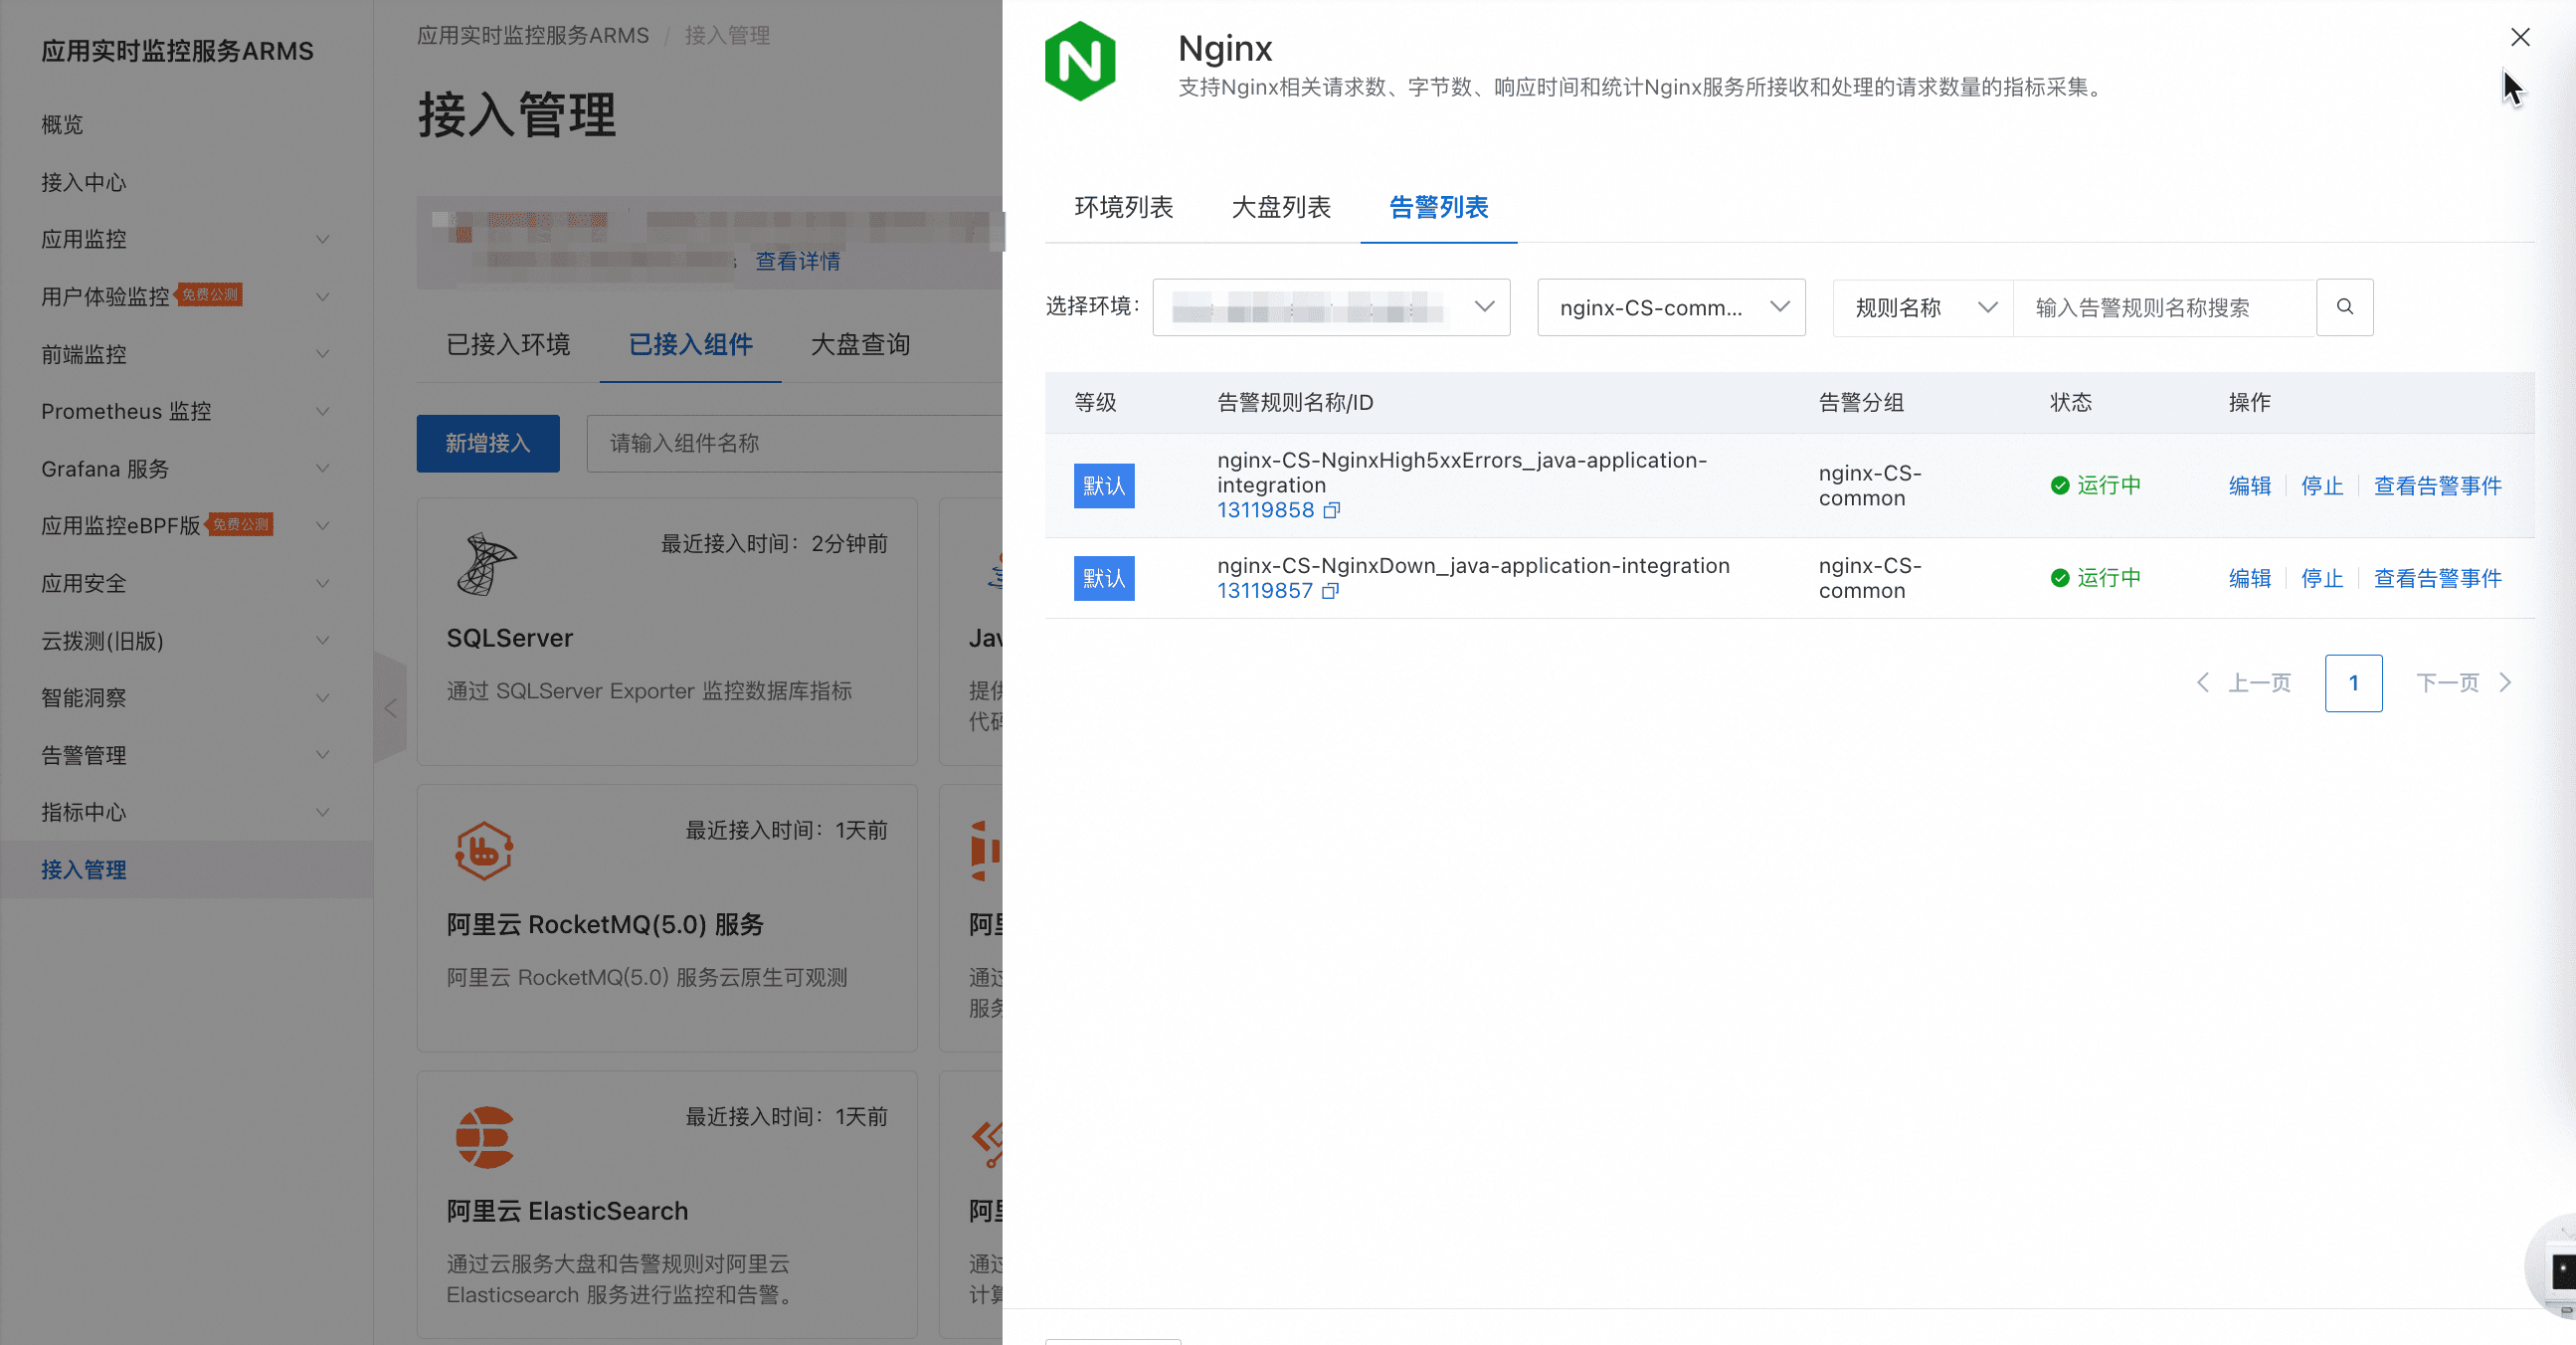Switch to the 环境列表 tab

(x=1123, y=207)
